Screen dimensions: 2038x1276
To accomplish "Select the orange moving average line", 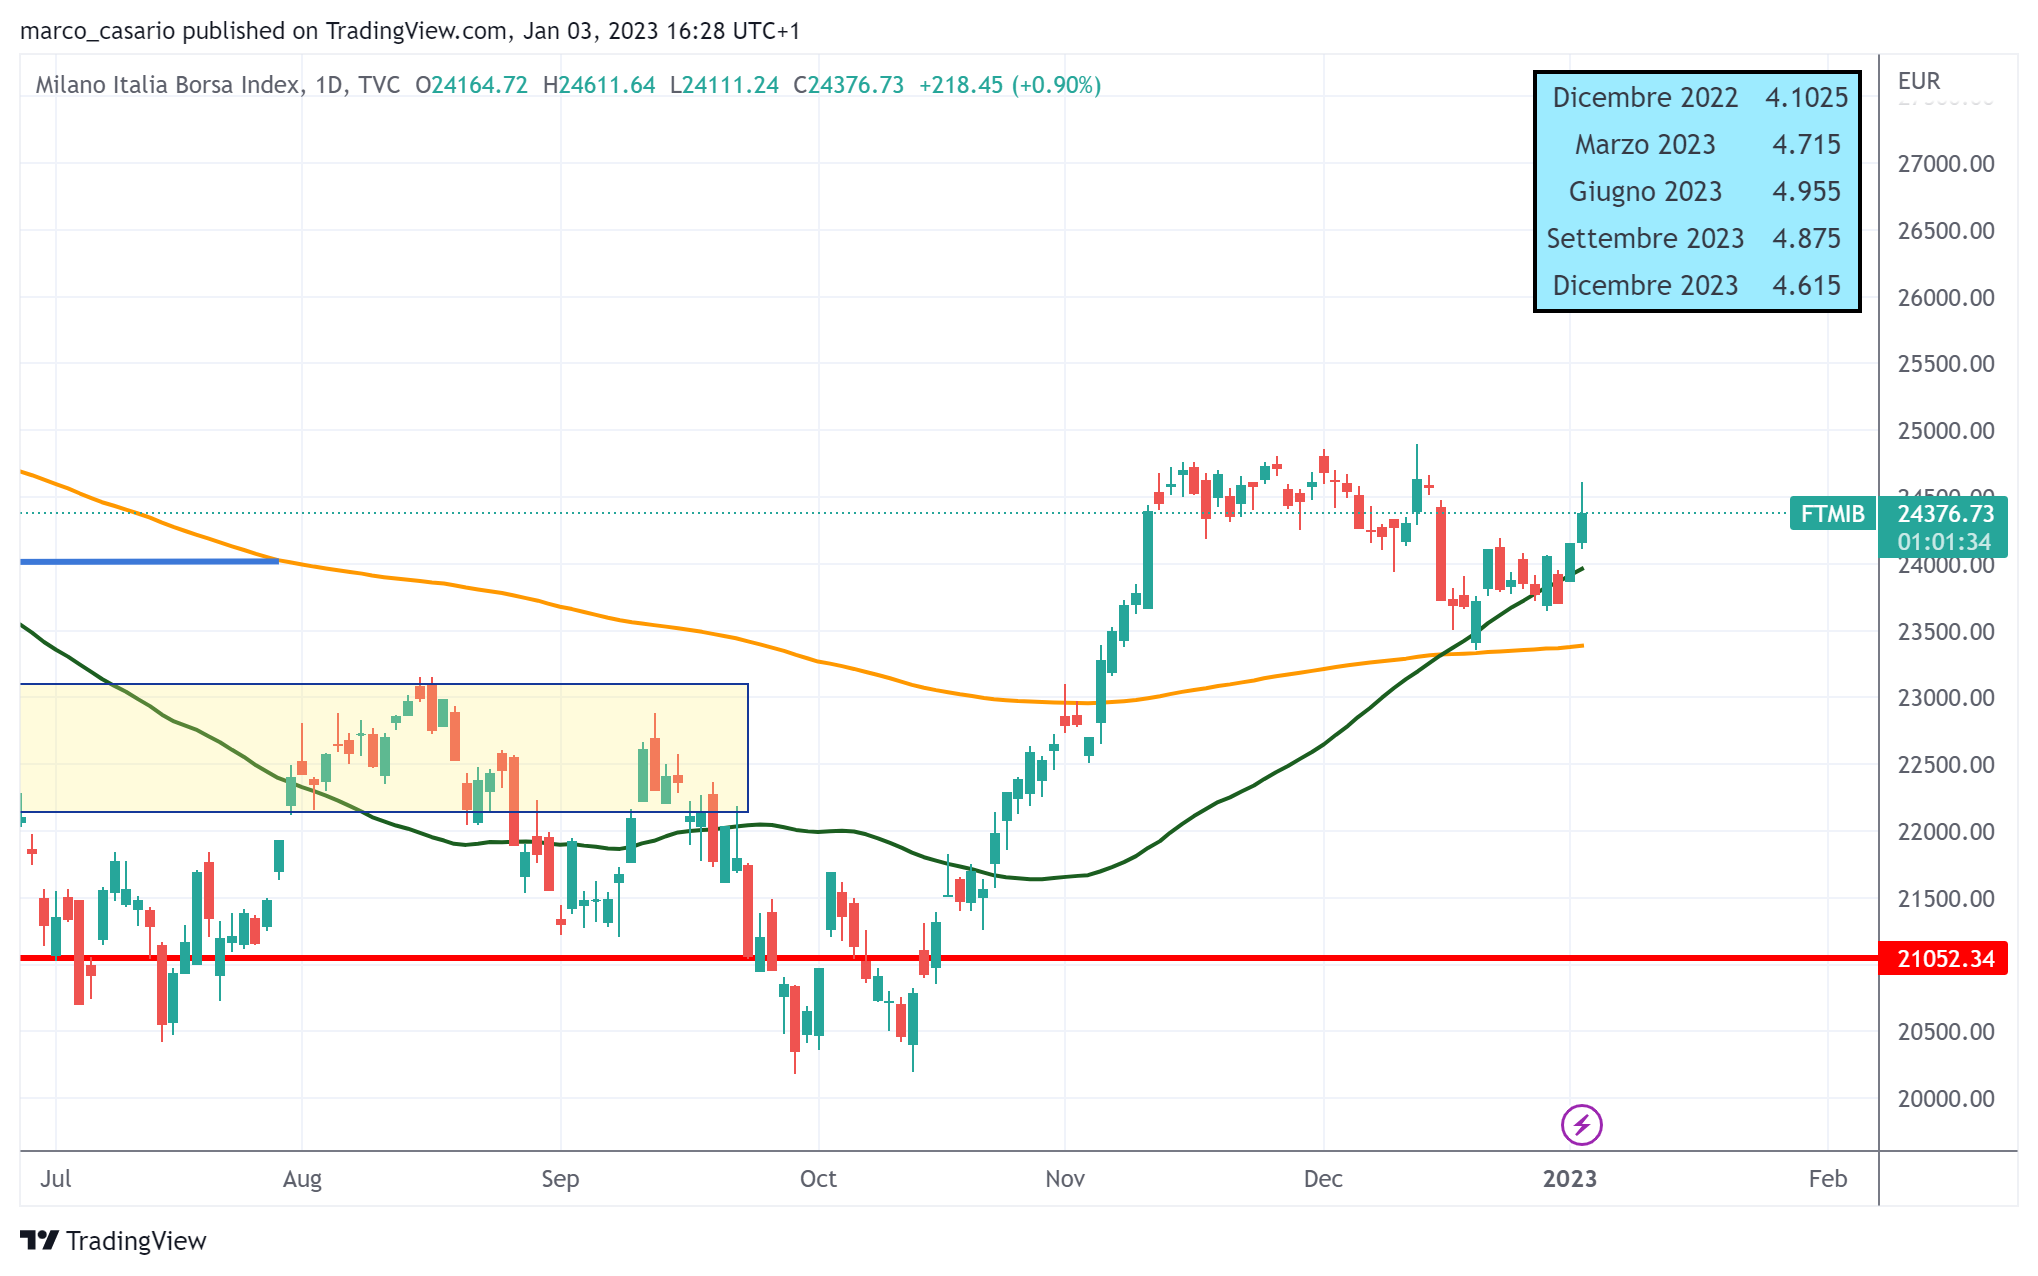I will (600, 615).
